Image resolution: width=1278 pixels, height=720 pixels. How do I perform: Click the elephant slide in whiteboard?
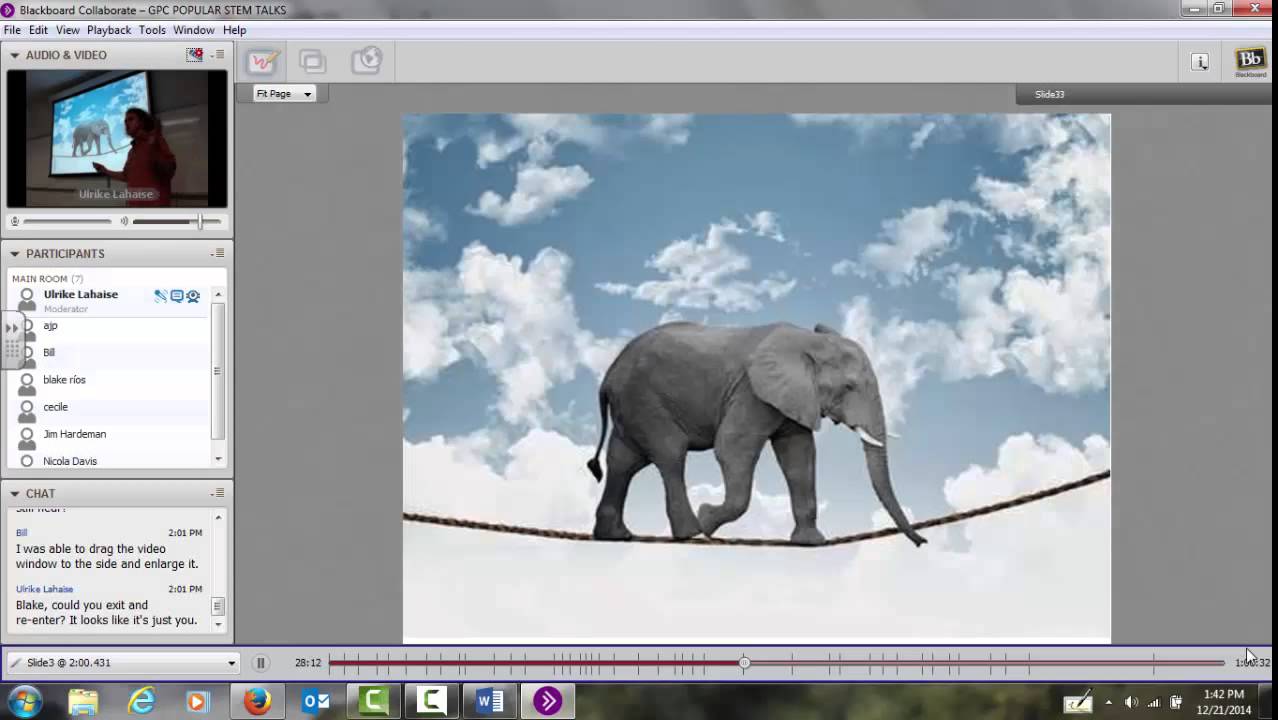click(756, 377)
